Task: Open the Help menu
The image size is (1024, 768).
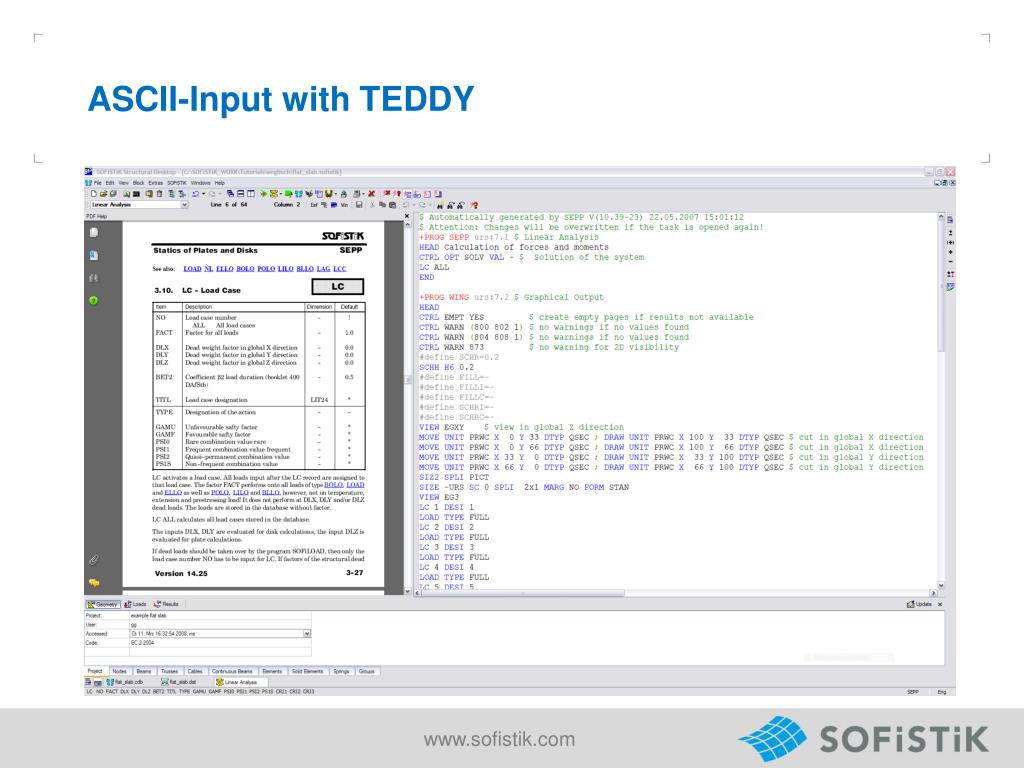Action: coord(219,183)
